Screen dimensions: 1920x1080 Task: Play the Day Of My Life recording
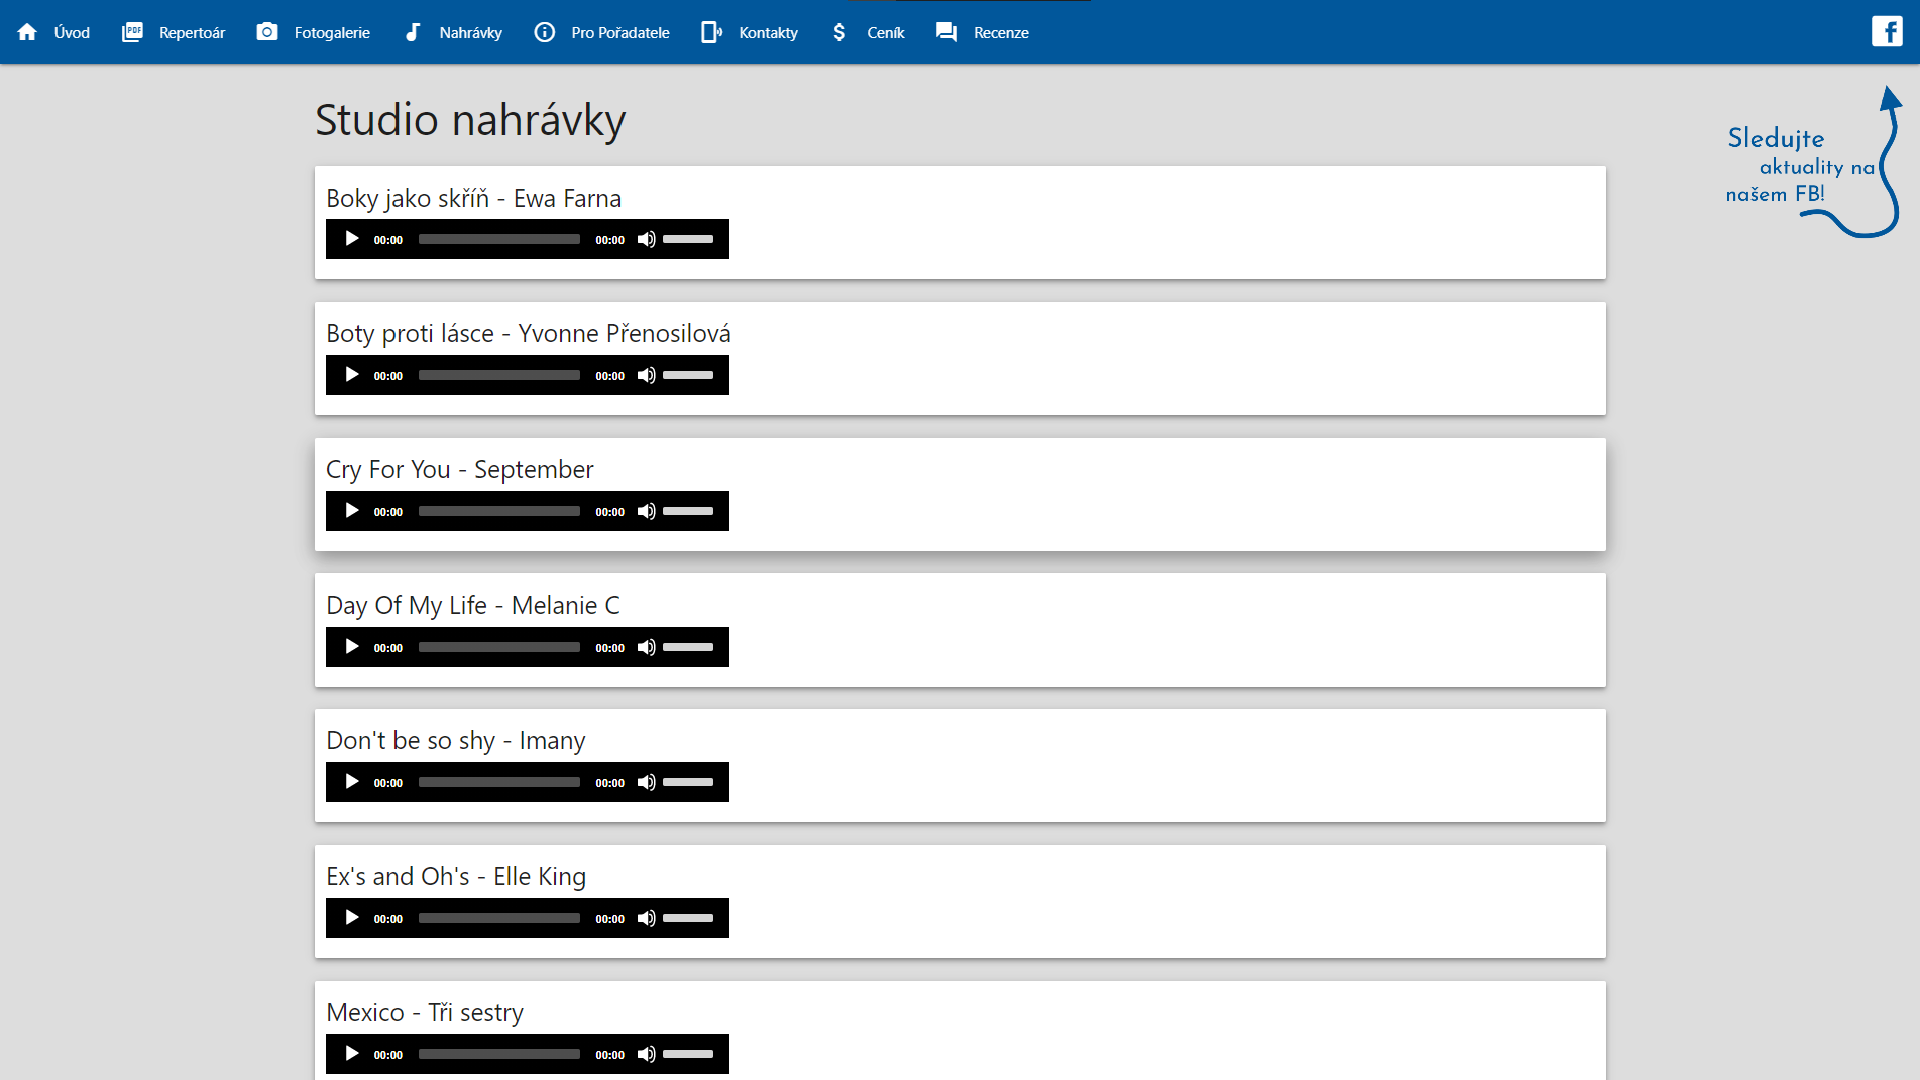pyautogui.click(x=352, y=647)
